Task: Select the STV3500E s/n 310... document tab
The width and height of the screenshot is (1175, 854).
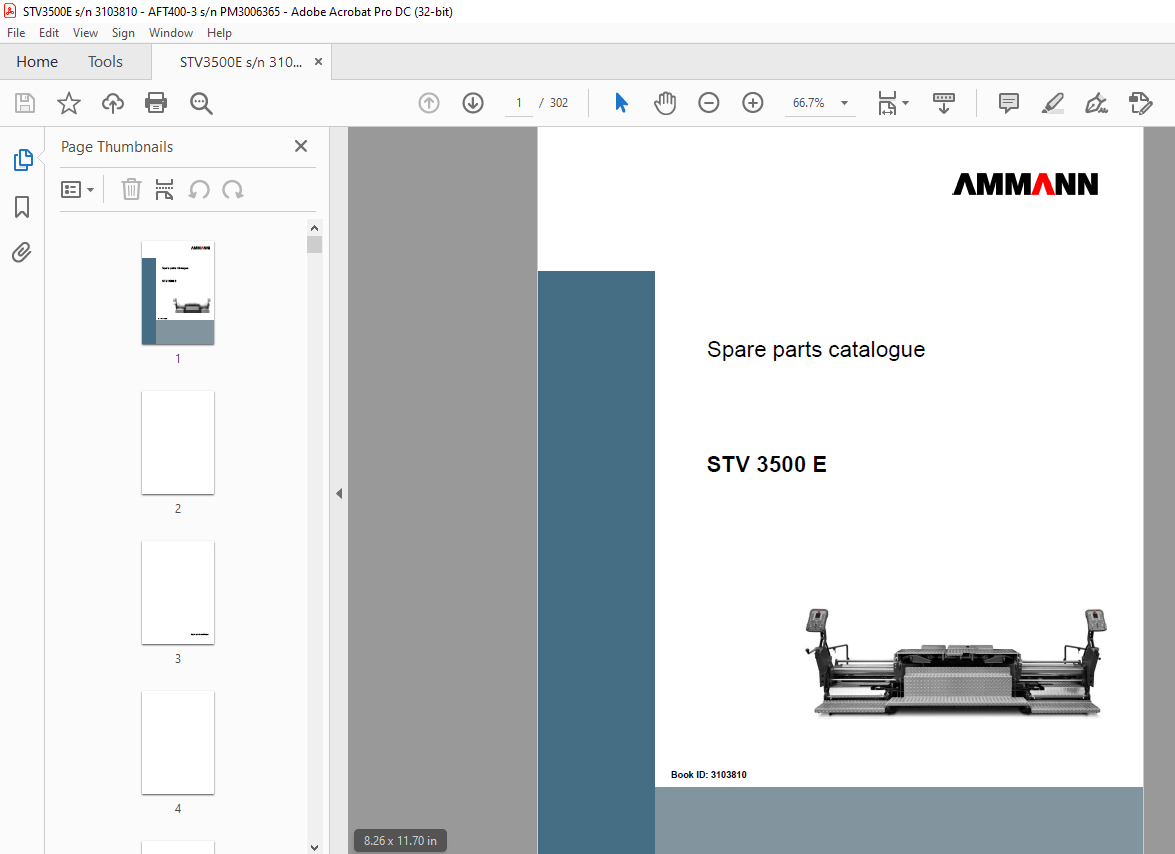Action: [x=241, y=62]
